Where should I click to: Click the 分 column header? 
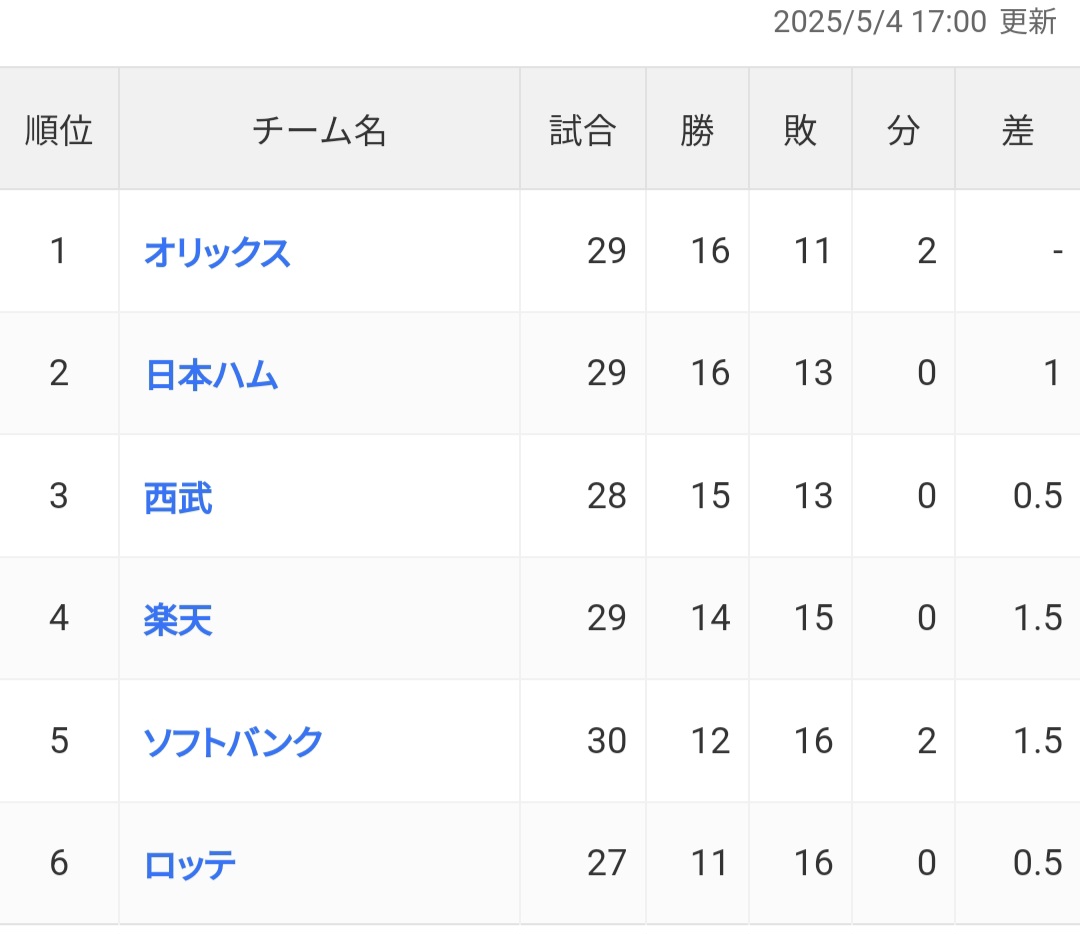tap(903, 130)
